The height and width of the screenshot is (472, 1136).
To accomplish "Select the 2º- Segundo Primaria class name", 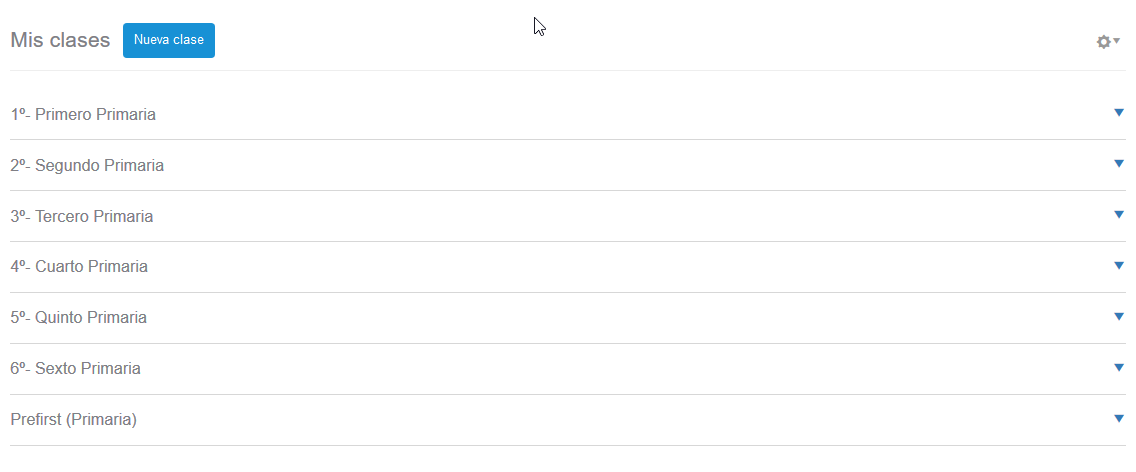I will (87, 166).
